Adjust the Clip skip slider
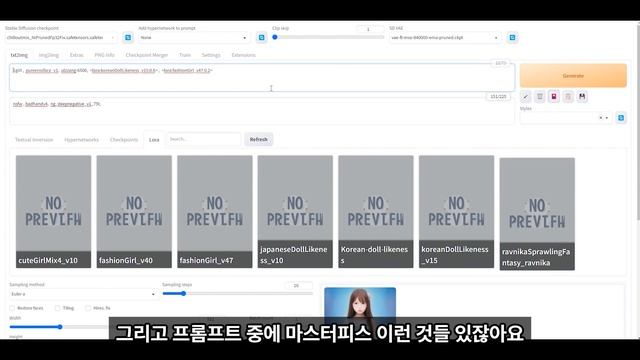Image resolution: width=640 pixels, height=360 pixels. pos(328,37)
